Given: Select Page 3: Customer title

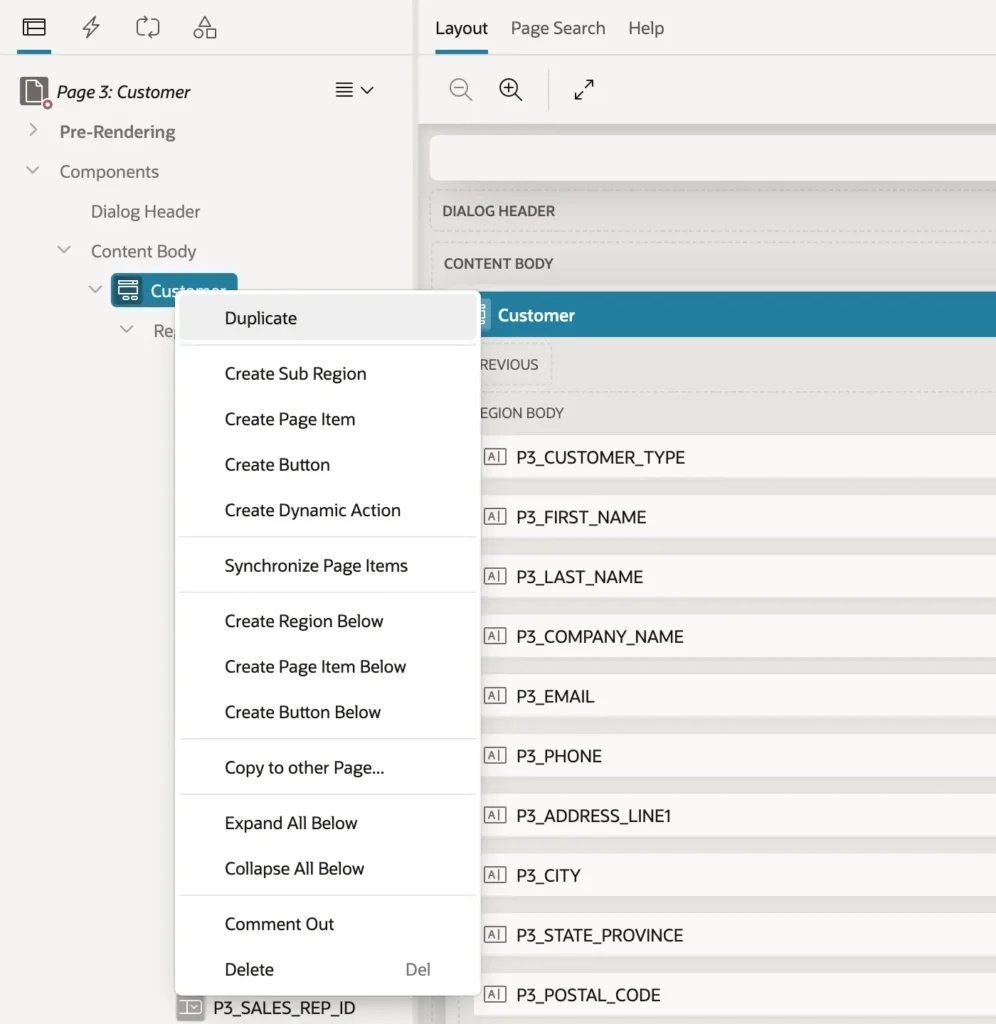Looking at the screenshot, I should click(x=123, y=92).
